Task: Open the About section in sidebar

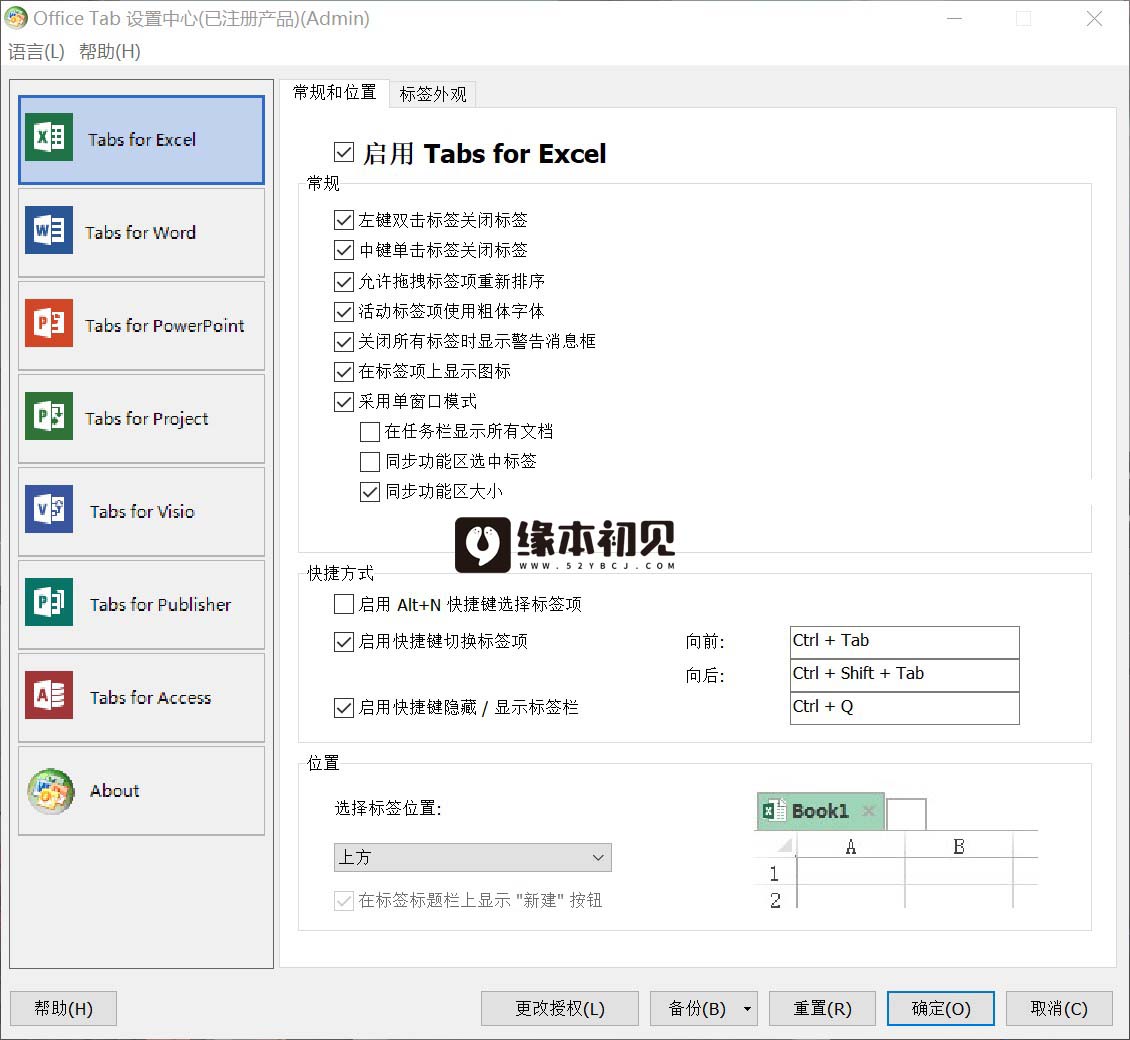Action: click(141, 790)
